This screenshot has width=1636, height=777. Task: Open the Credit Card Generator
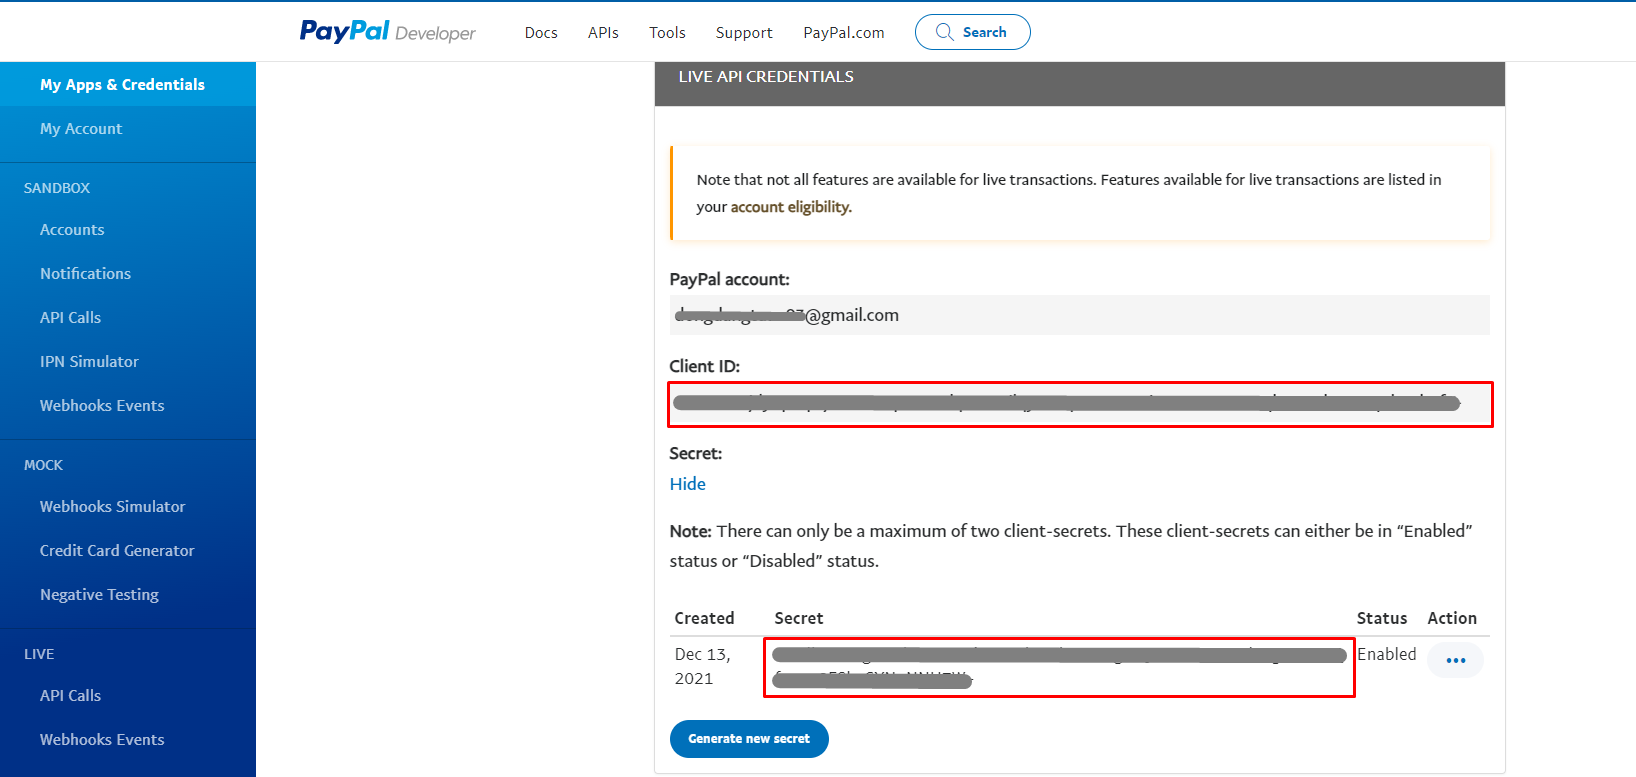pos(117,550)
